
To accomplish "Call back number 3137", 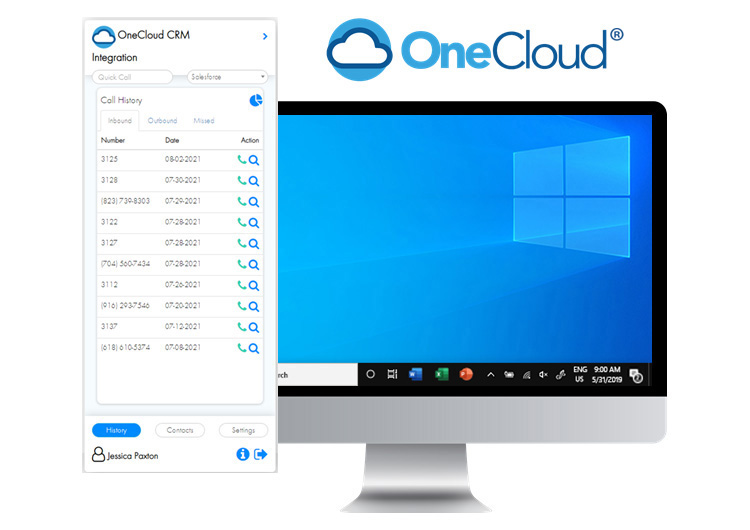I will pyautogui.click(x=242, y=327).
